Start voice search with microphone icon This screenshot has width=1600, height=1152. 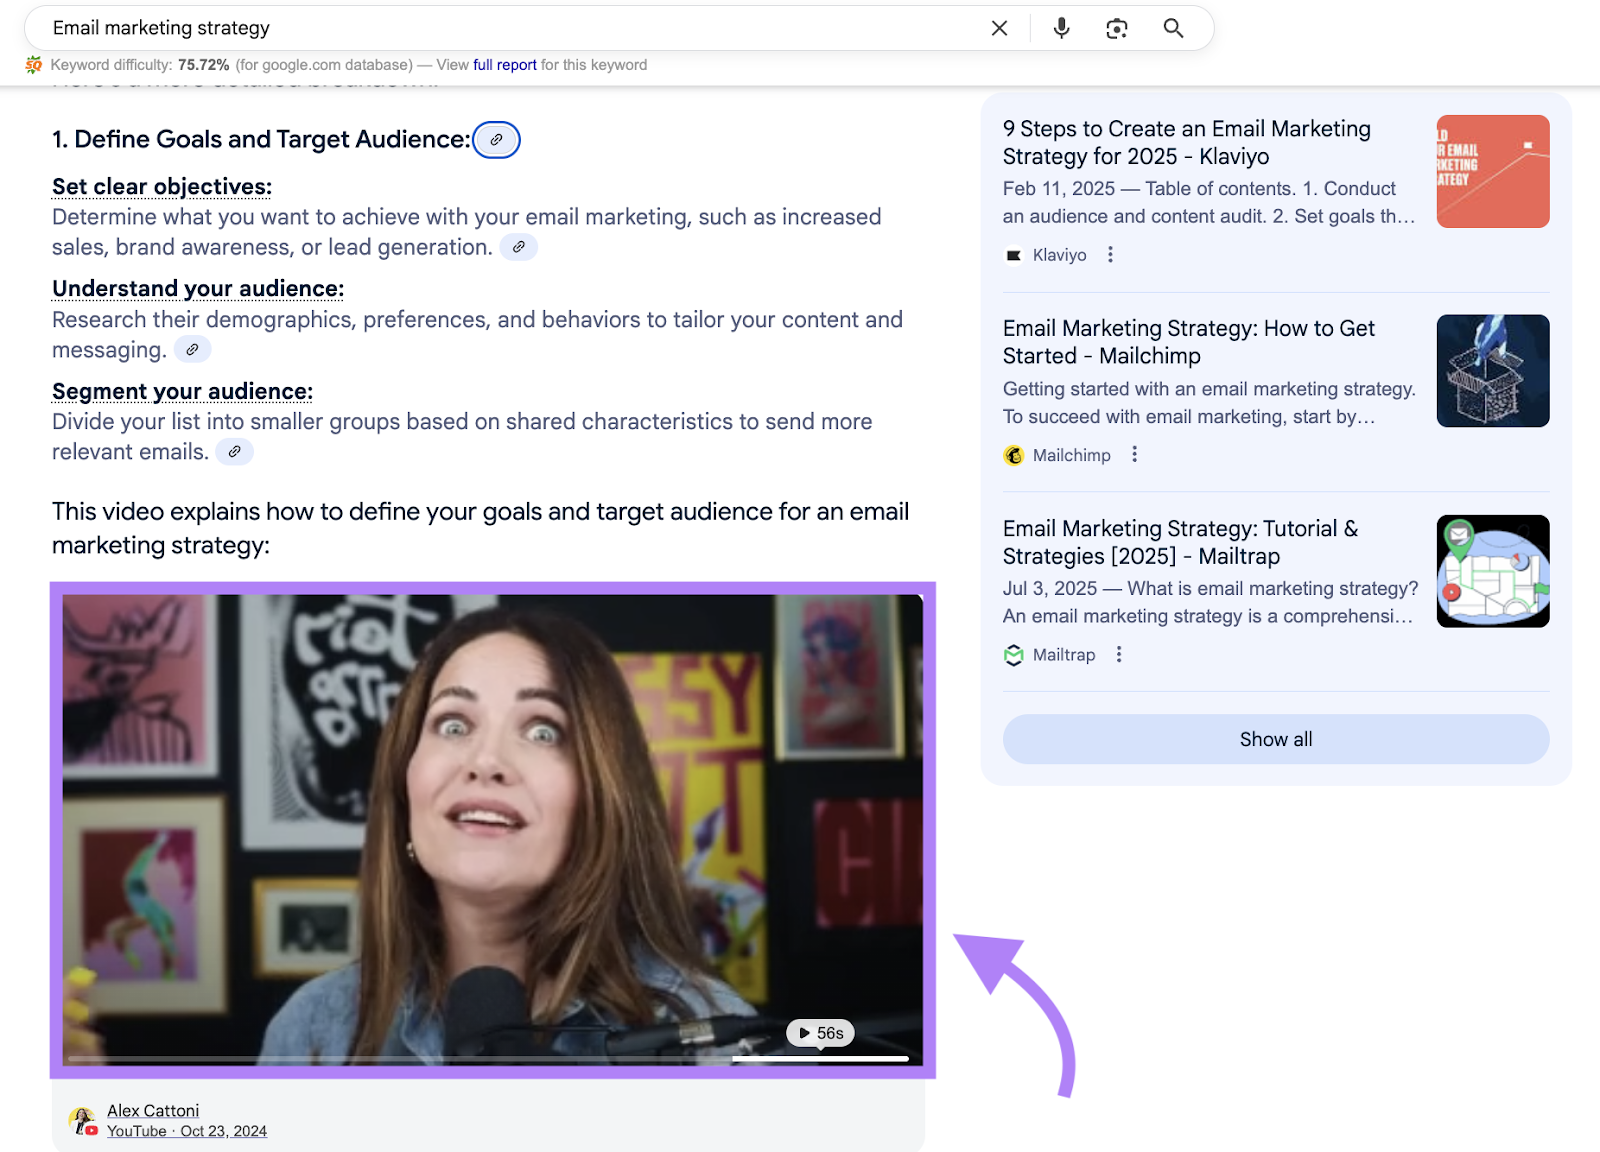pos(1061,28)
